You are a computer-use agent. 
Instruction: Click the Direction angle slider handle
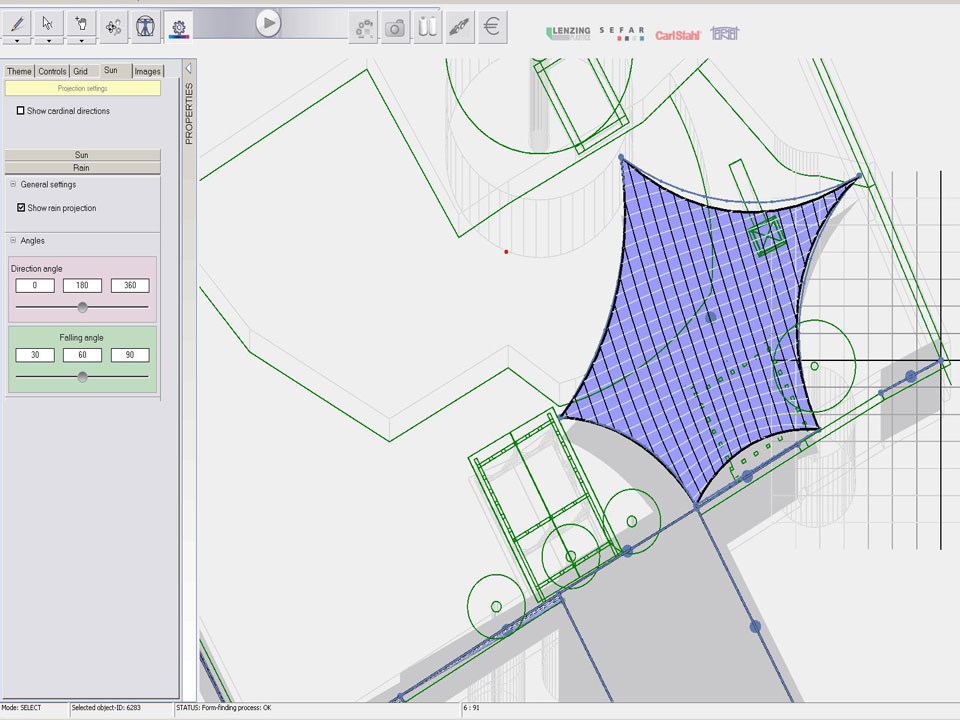[83, 307]
